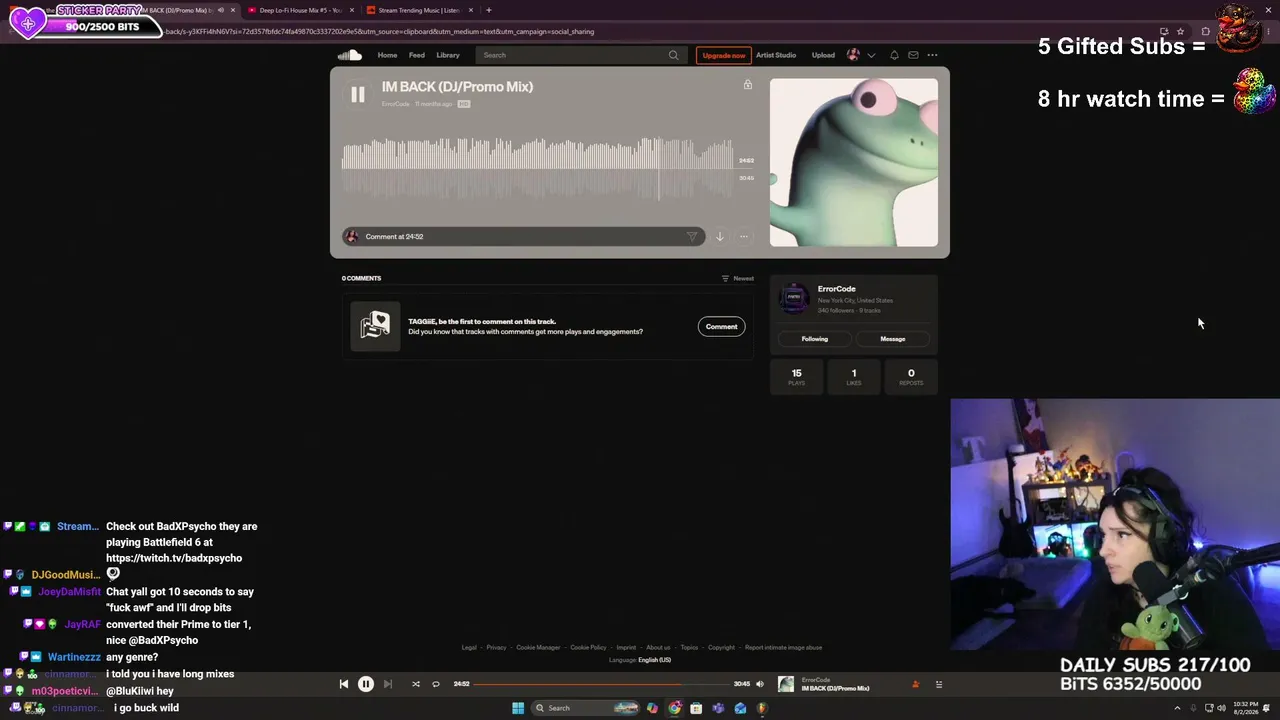Open track more options ellipsis
Image resolution: width=1280 pixels, height=720 pixels.
[x=743, y=236]
